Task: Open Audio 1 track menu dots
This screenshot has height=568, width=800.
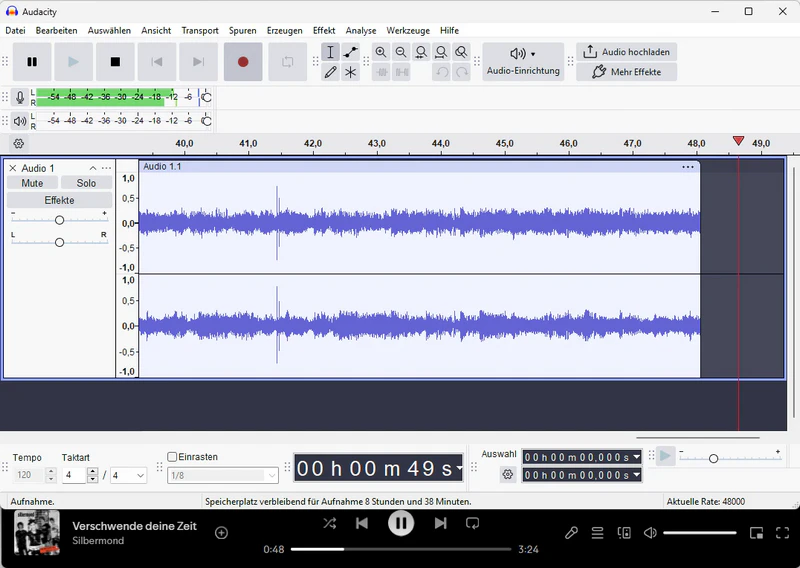Action: pos(106,168)
